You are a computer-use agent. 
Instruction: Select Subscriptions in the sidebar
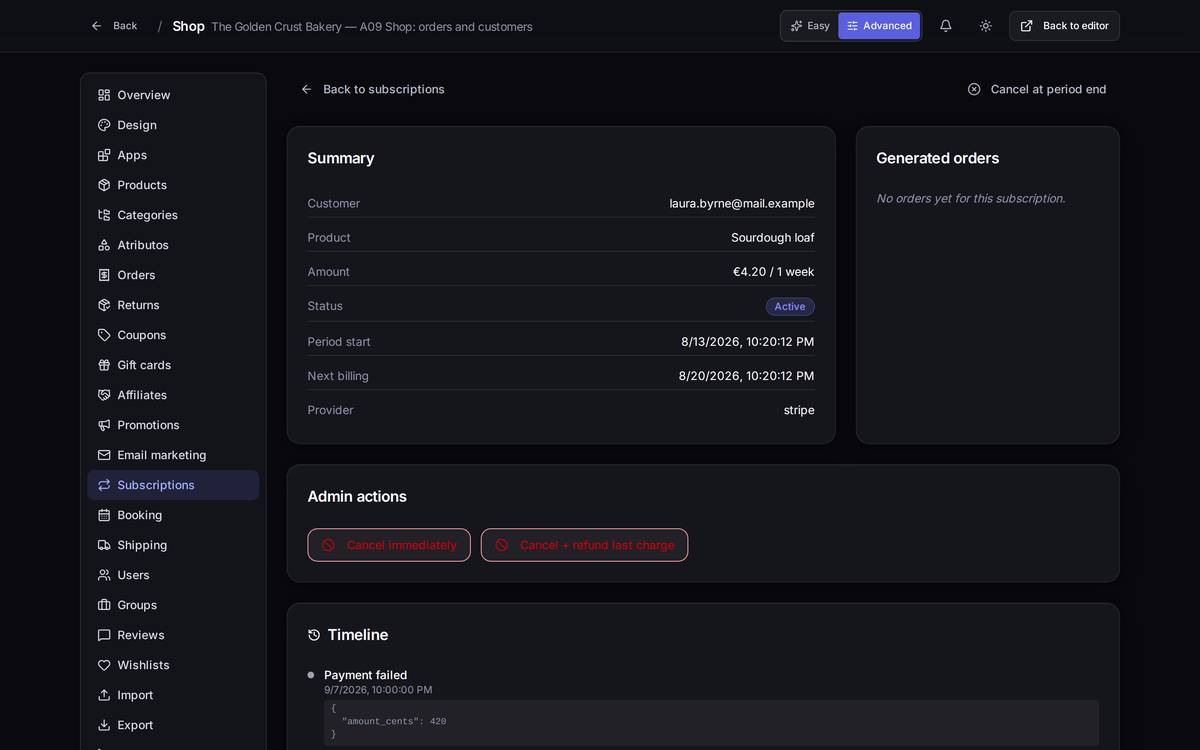coord(173,485)
